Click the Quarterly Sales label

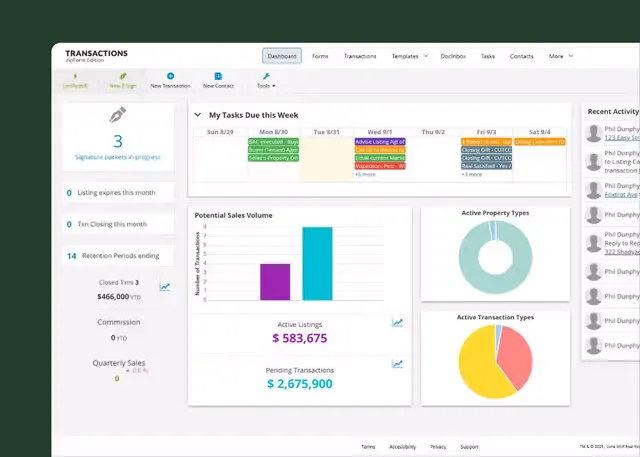119,363
